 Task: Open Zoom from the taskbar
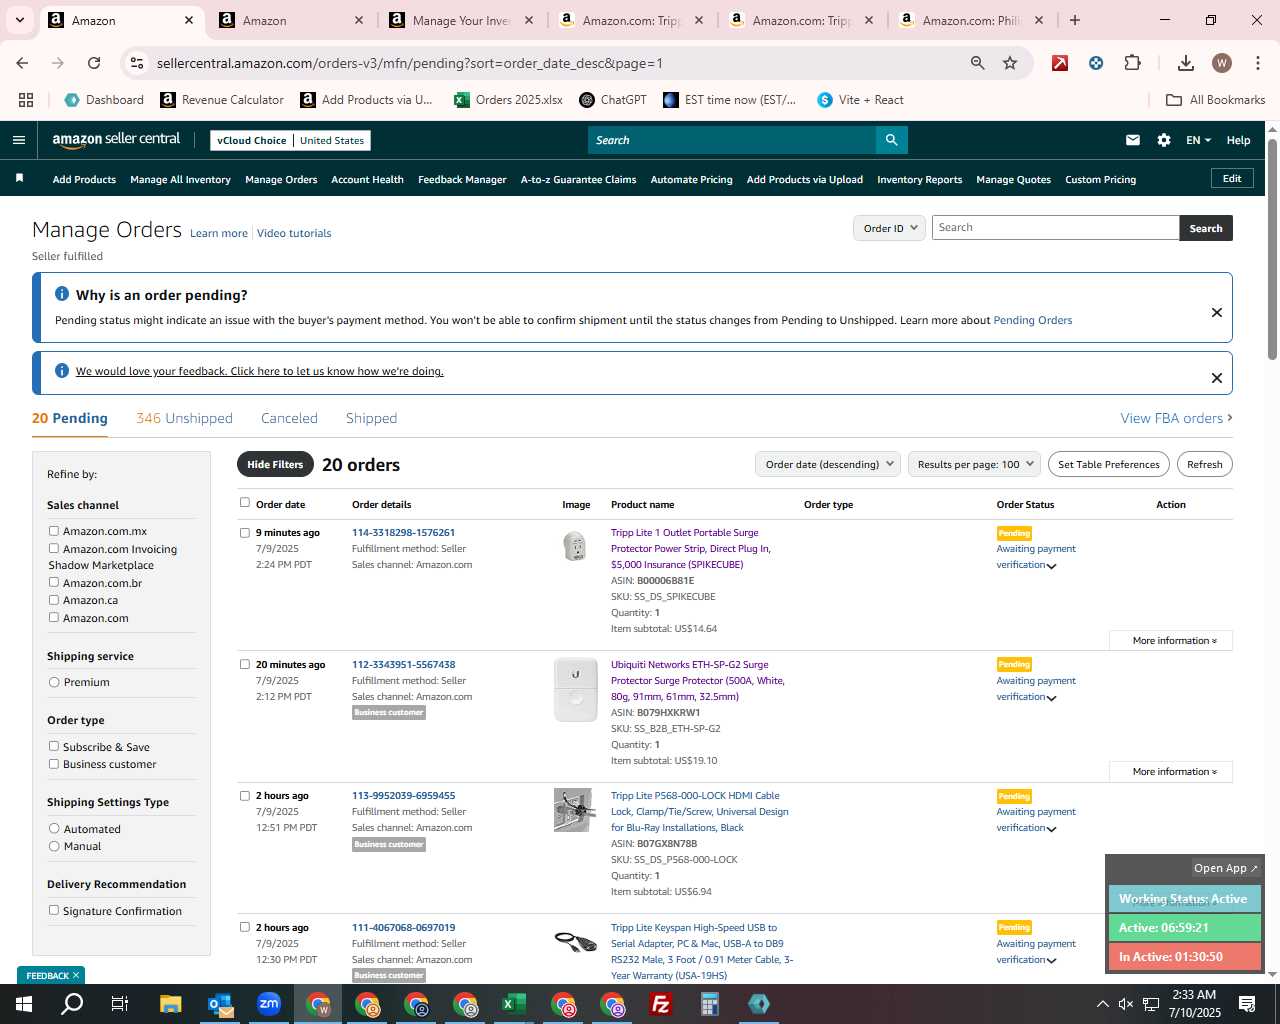coord(269,1004)
